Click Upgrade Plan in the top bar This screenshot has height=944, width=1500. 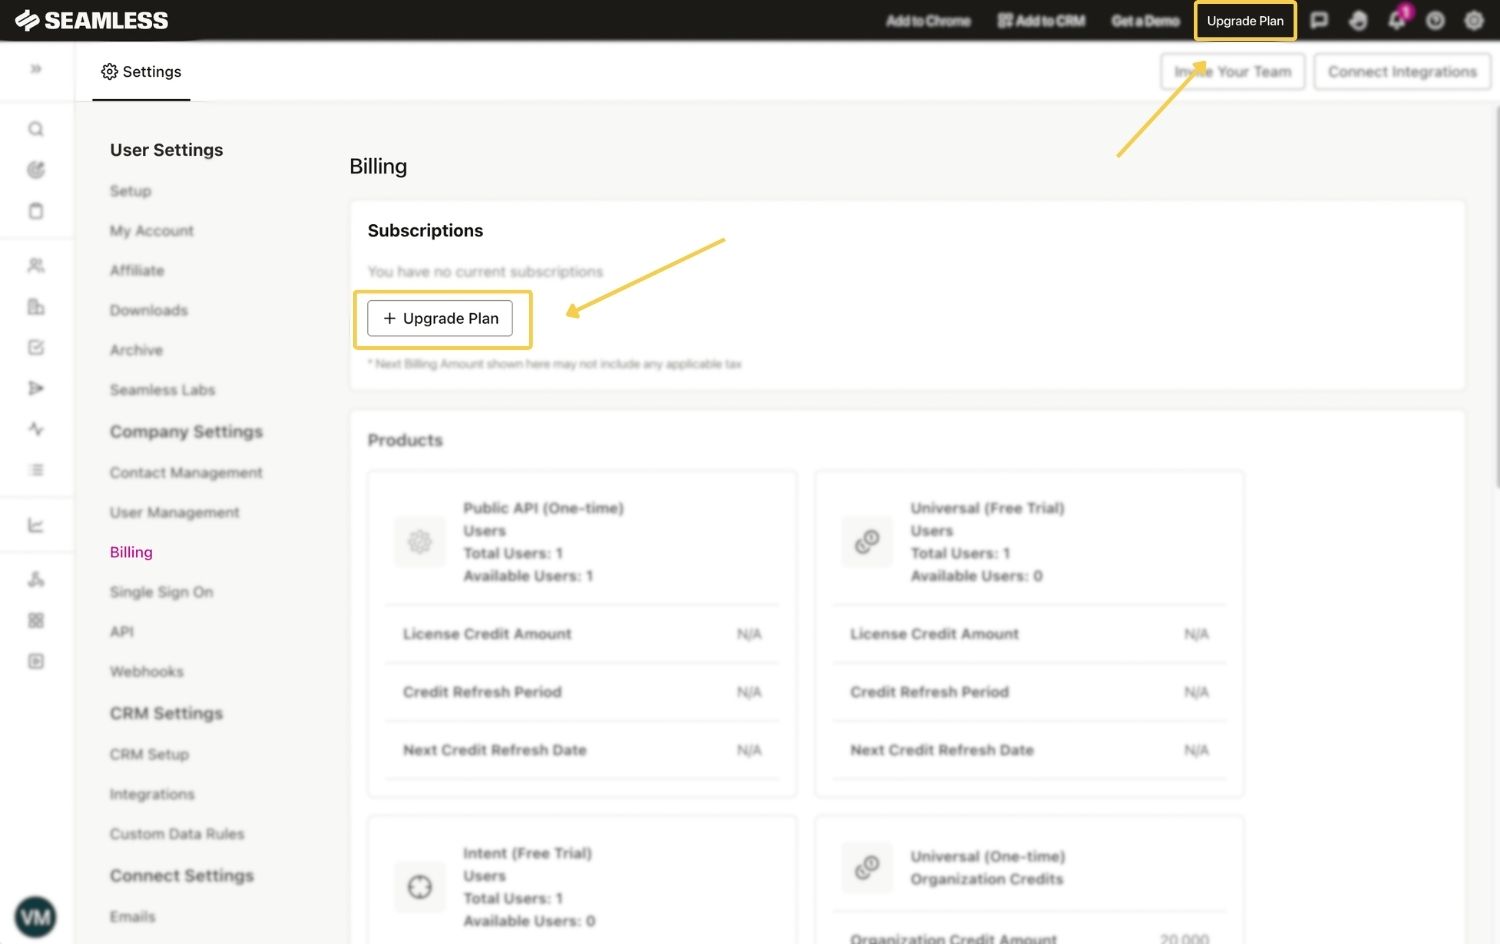(x=1245, y=21)
